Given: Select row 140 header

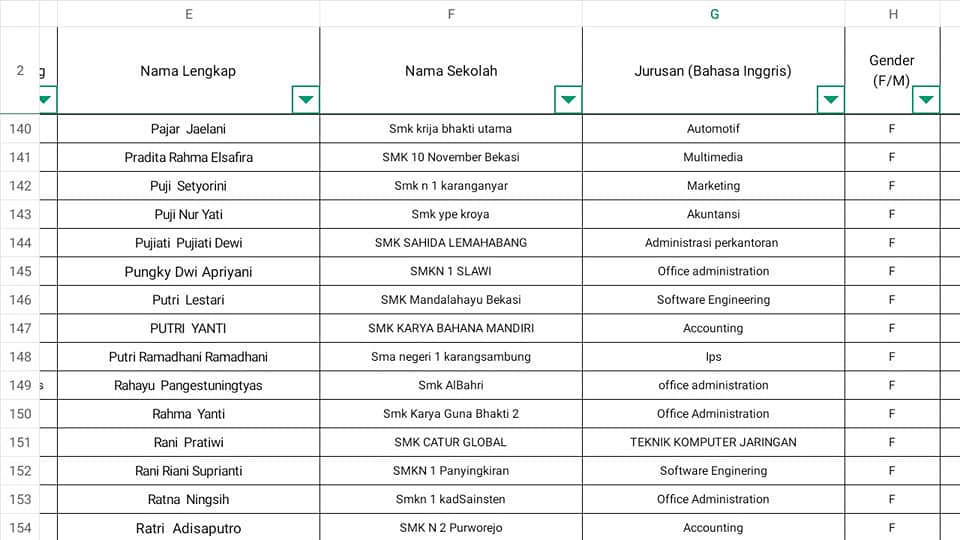Looking at the screenshot, I should tap(20, 129).
